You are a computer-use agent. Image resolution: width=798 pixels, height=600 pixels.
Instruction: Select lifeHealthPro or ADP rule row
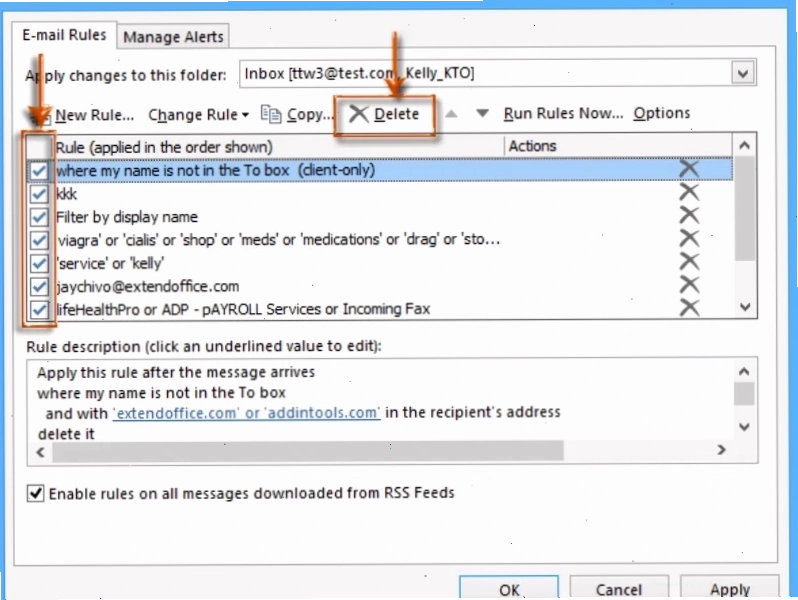[x=380, y=309]
